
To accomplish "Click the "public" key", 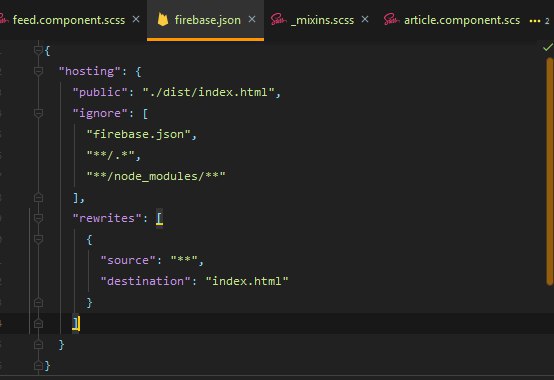I will [x=100, y=92].
